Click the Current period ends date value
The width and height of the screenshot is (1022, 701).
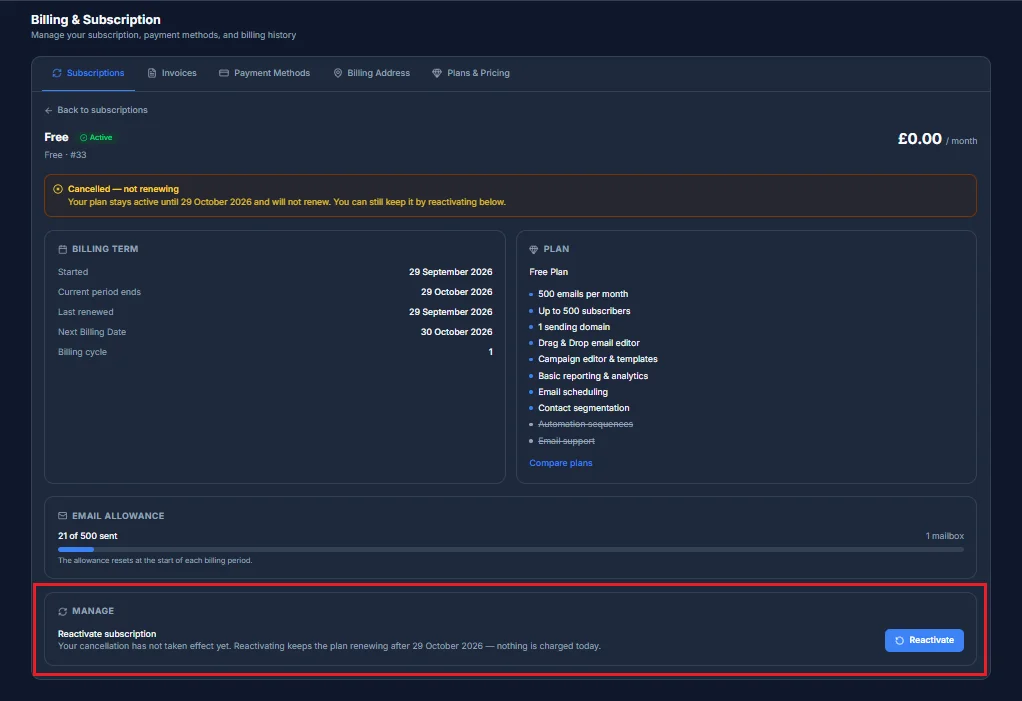[x=456, y=292]
